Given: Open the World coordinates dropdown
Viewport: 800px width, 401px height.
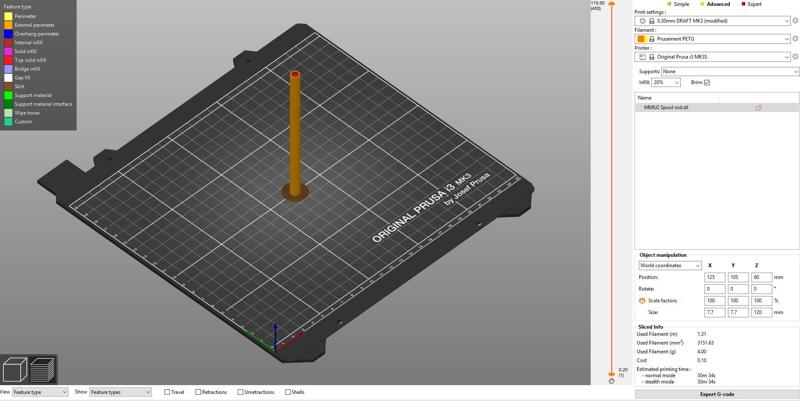Looking at the screenshot, I should tap(670, 265).
